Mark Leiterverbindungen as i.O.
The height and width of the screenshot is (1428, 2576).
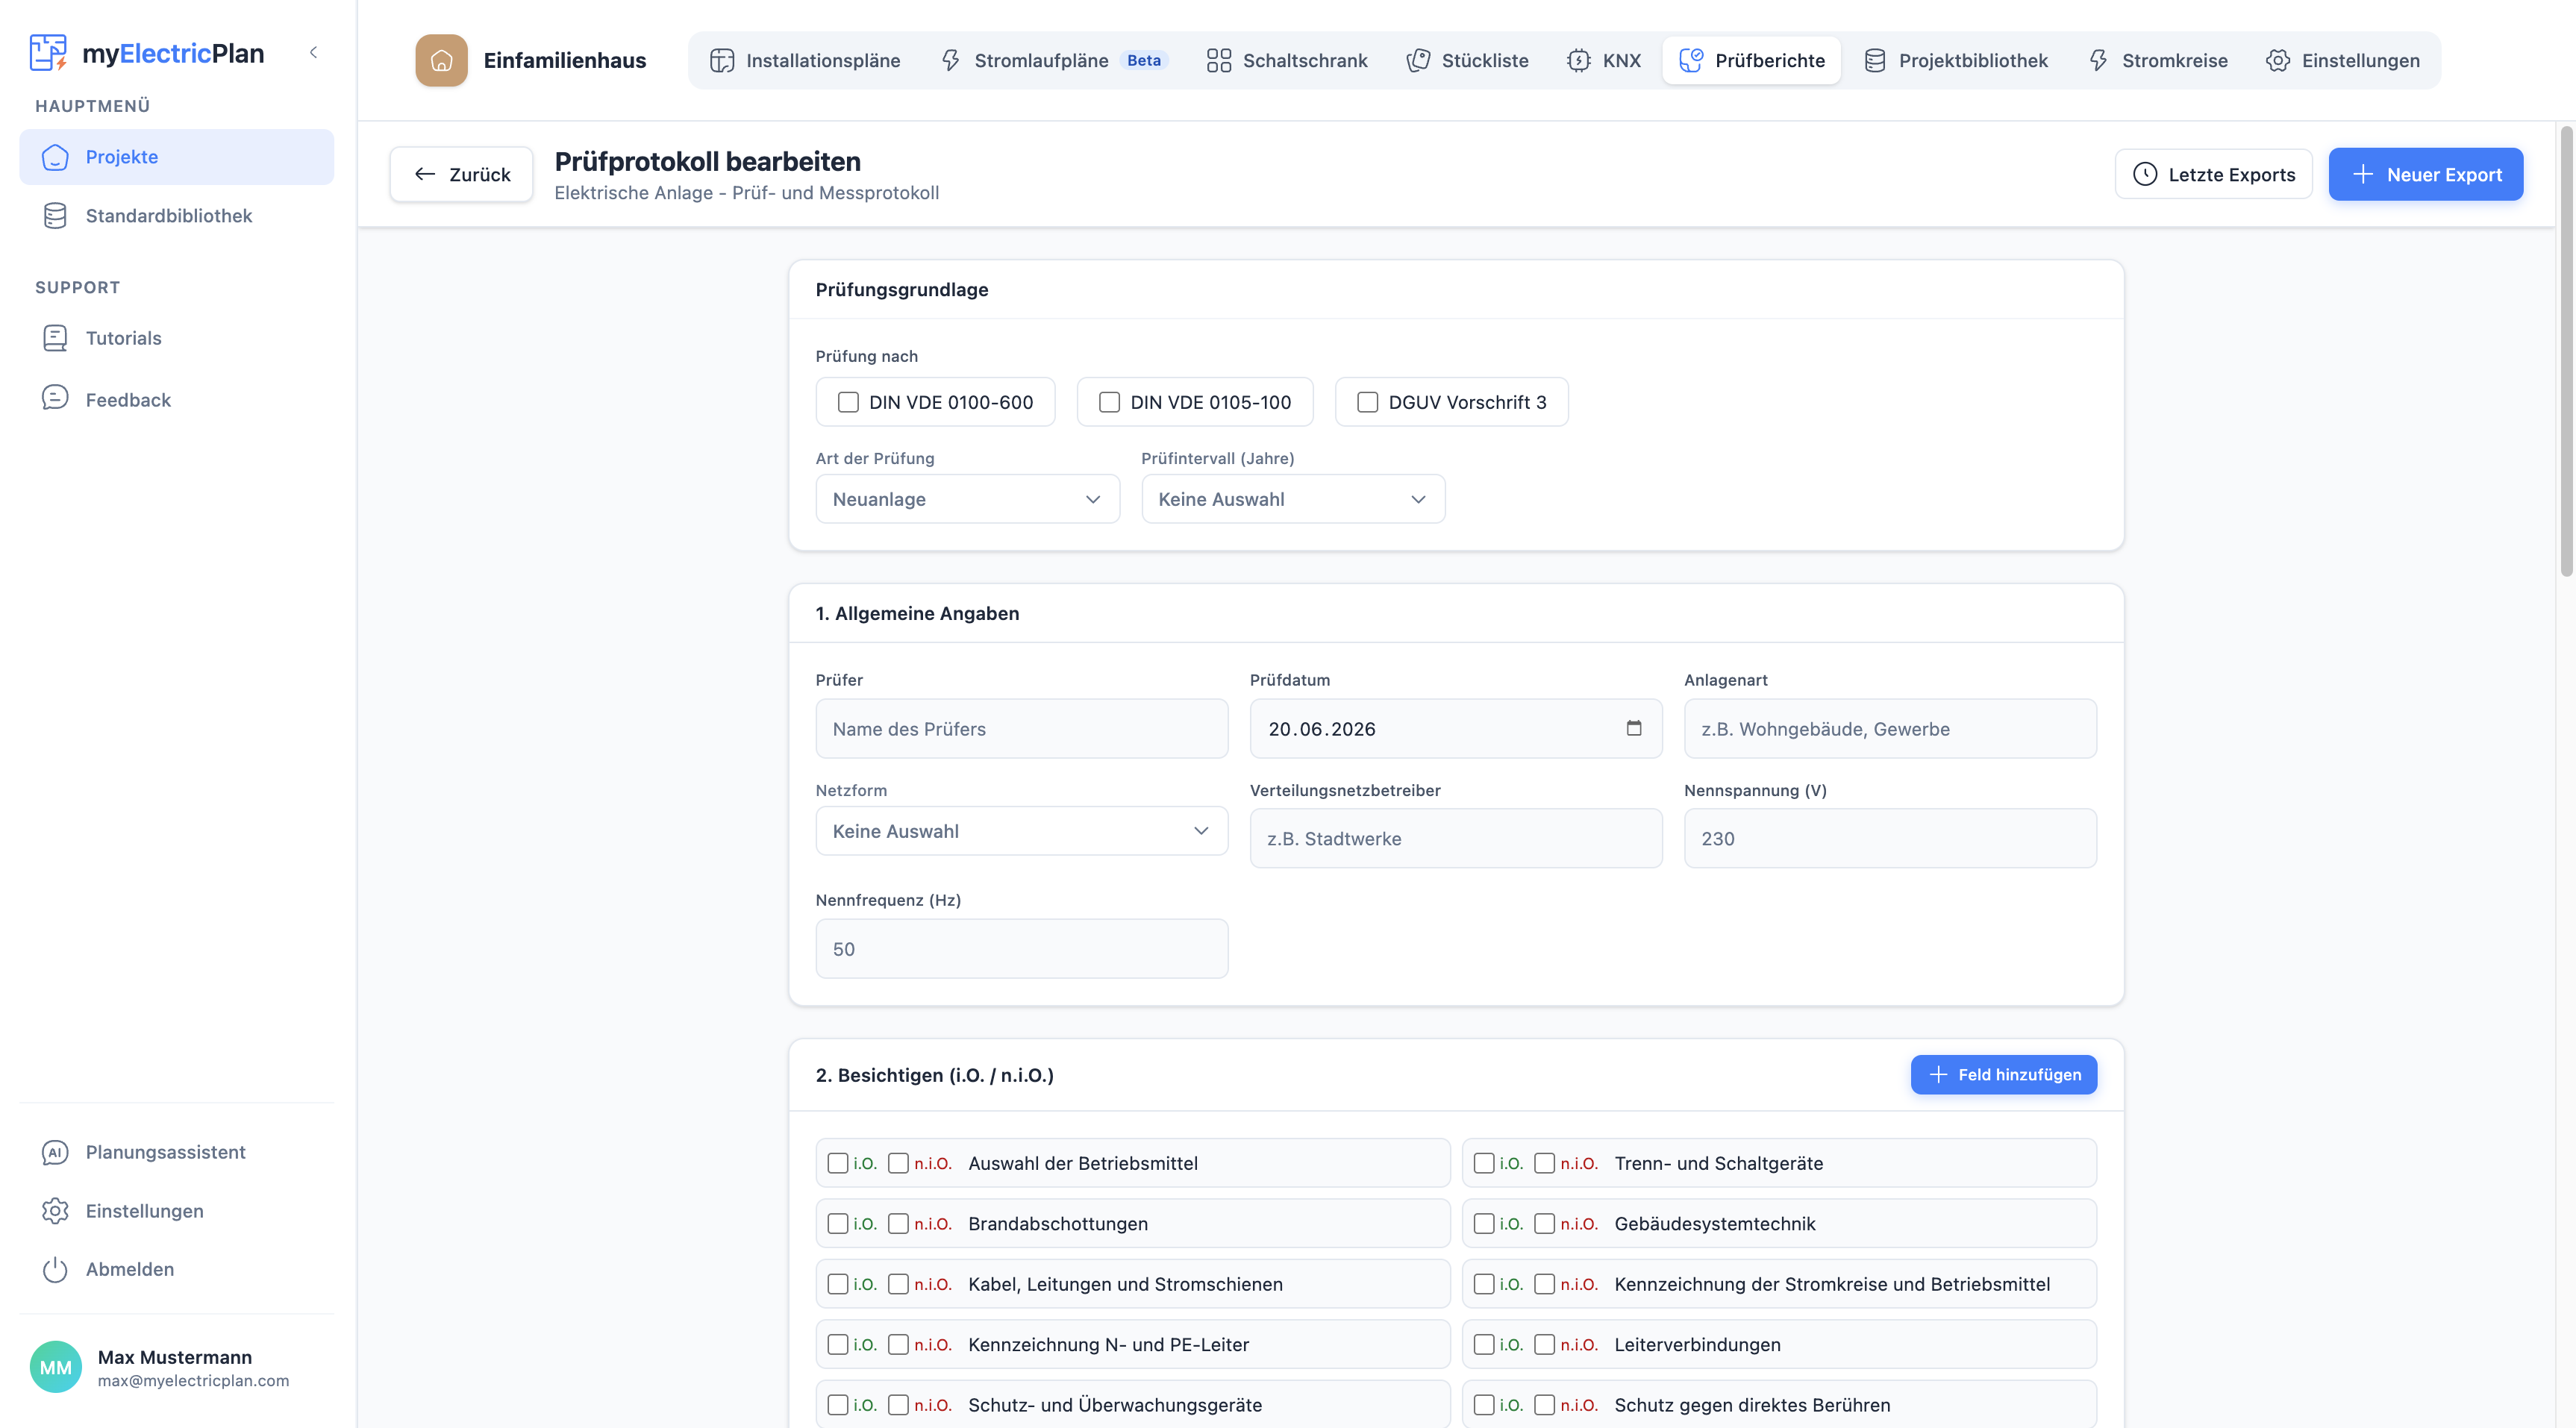1484,1344
